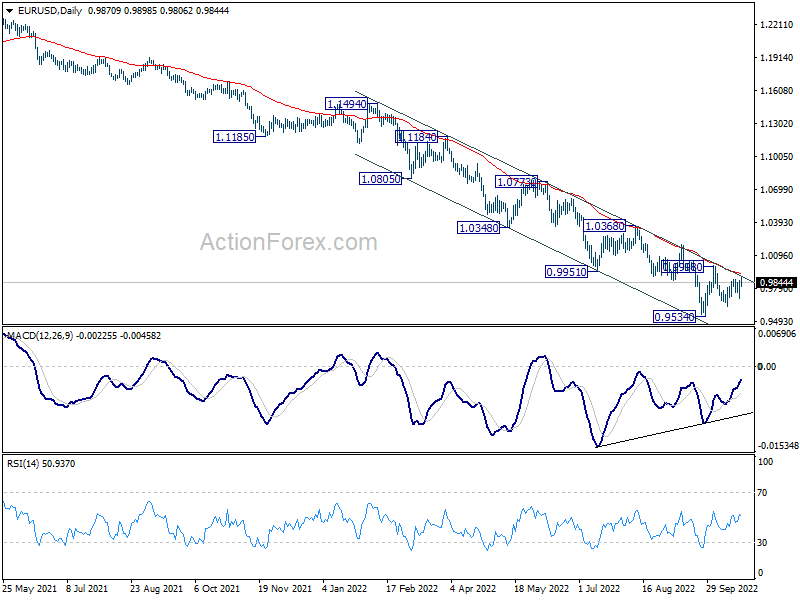Select the 25 May 2021 date marker
This screenshot has height=600, width=800.
click(x=28, y=590)
